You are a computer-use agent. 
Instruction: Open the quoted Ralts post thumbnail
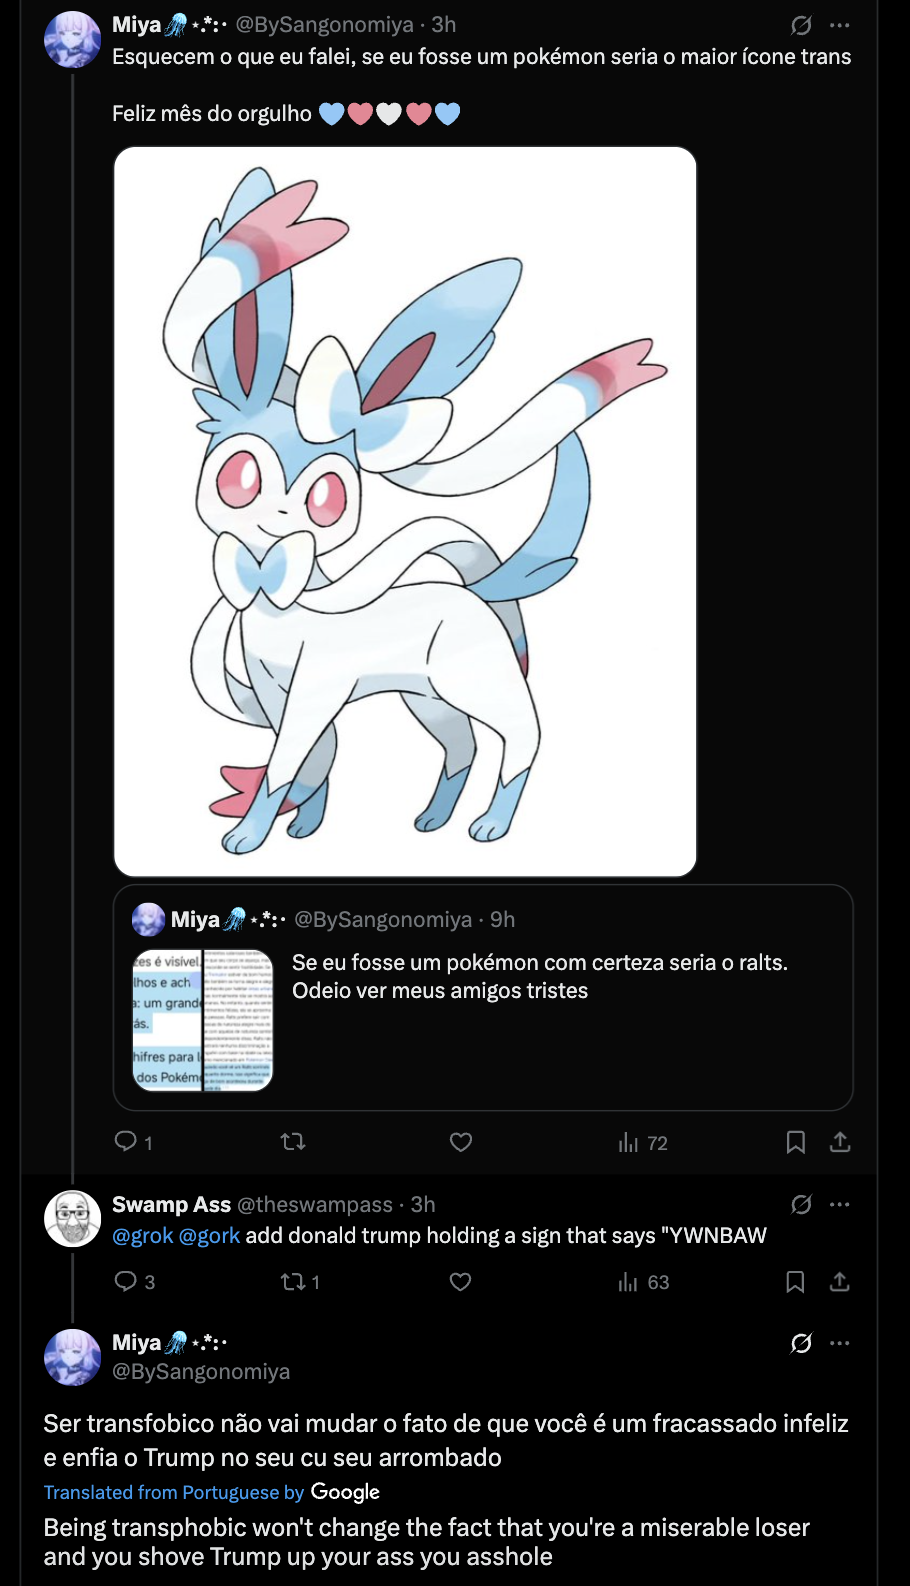pyautogui.click(x=203, y=1020)
